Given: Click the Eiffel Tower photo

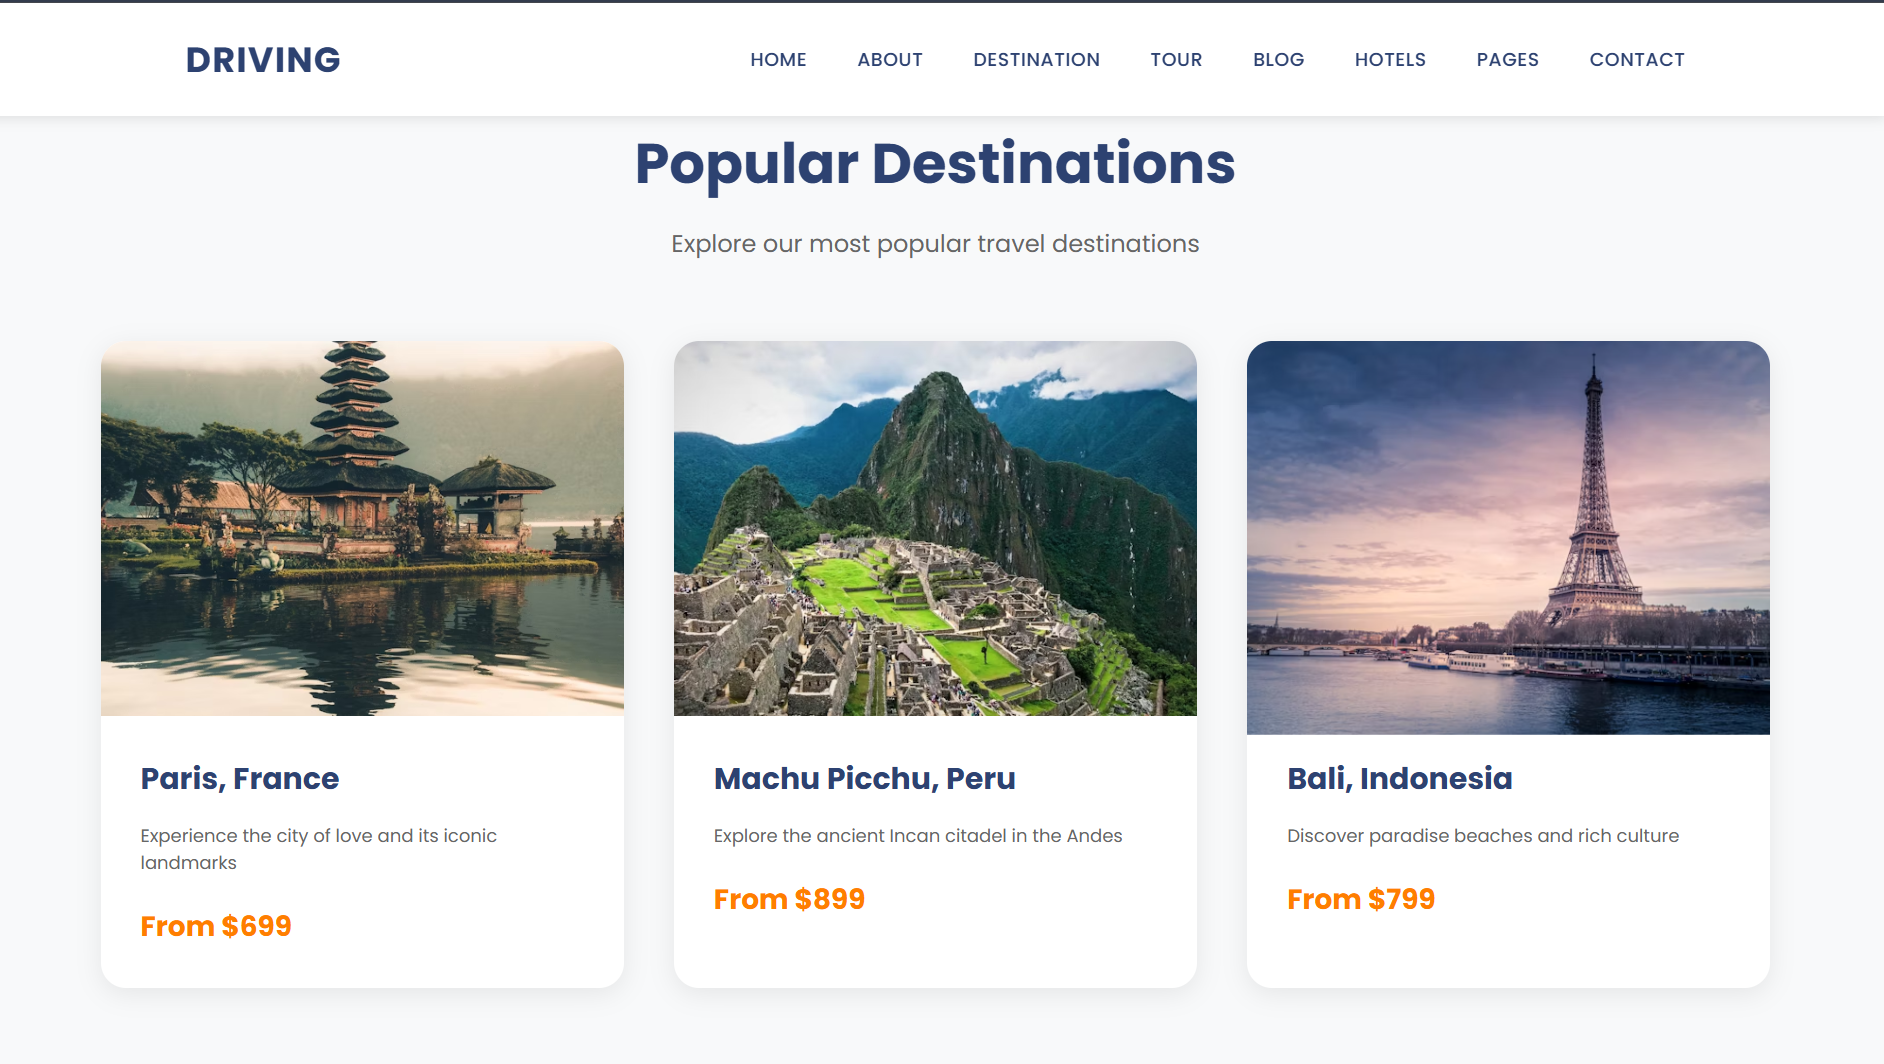Looking at the screenshot, I should [1508, 538].
